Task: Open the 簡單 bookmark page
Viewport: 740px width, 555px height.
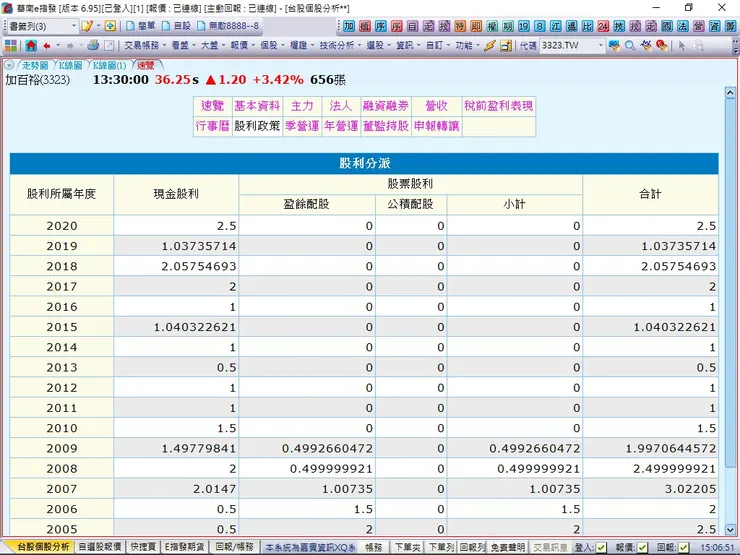Action: 141,26
